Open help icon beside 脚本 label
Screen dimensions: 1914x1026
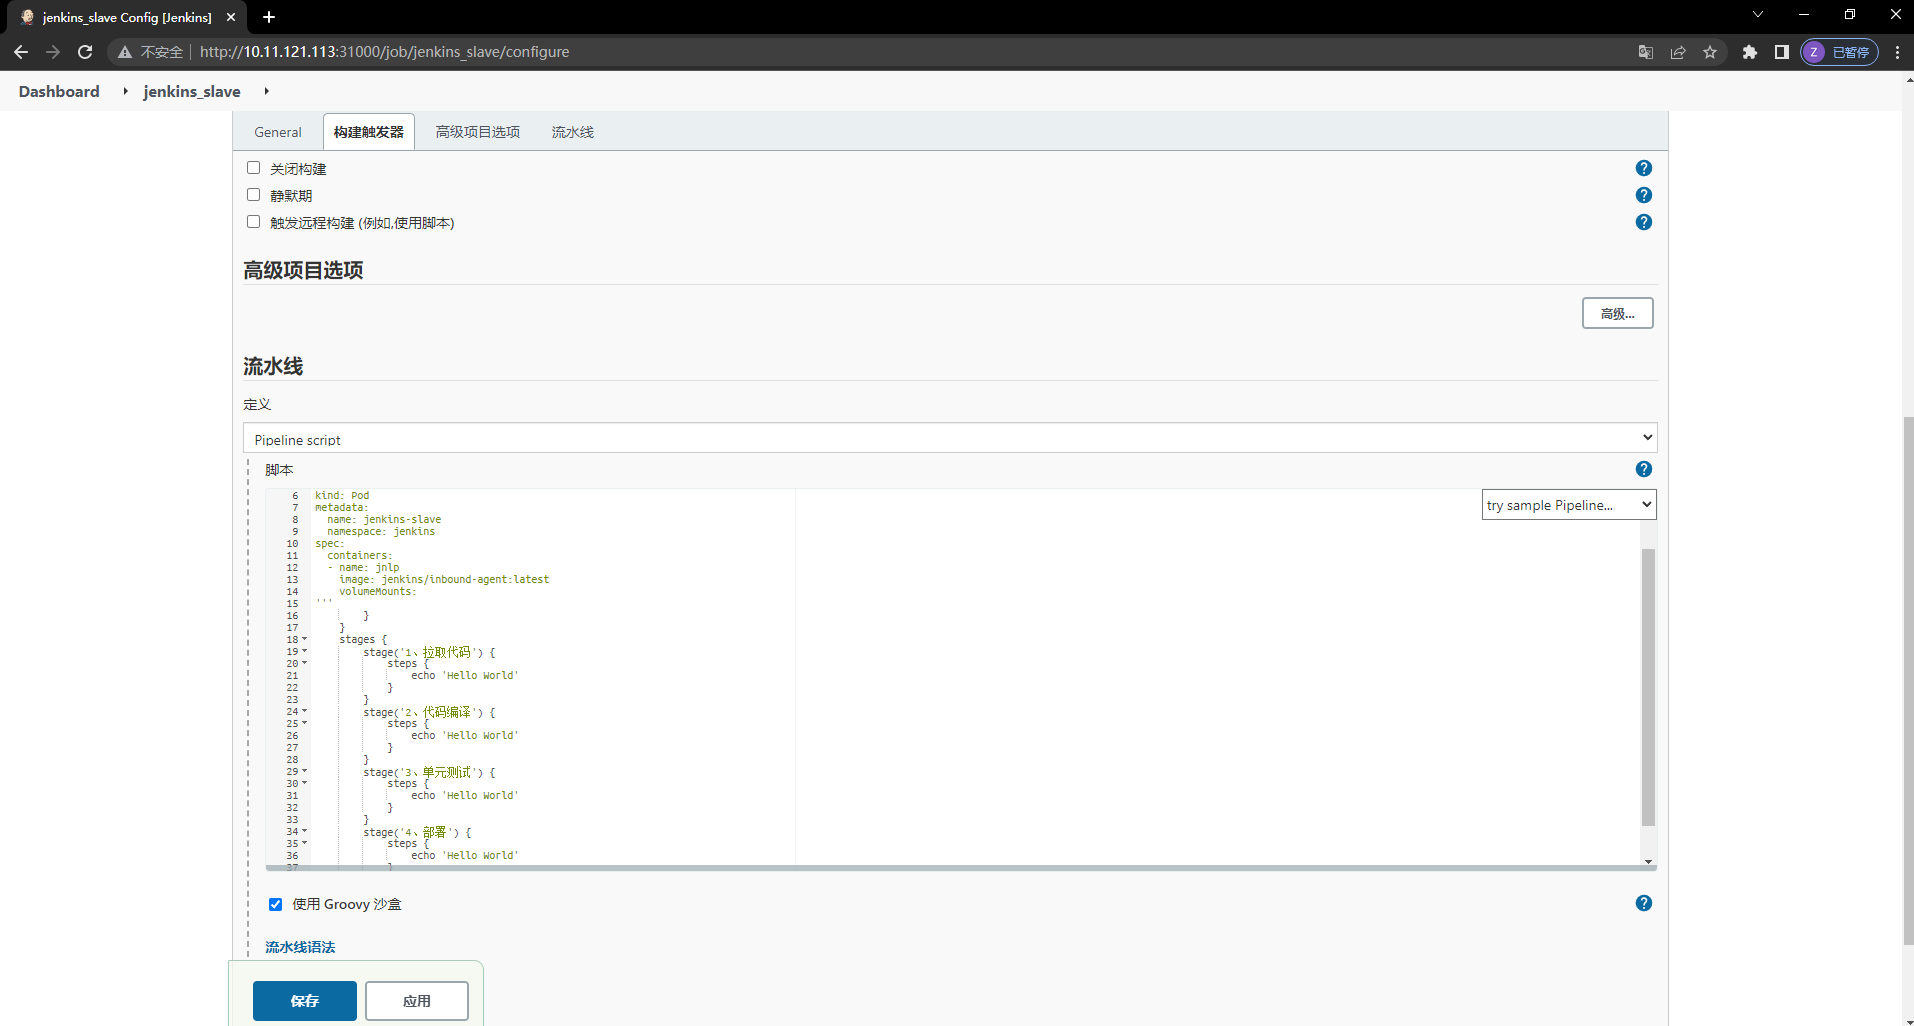pyautogui.click(x=1643, y=469)
